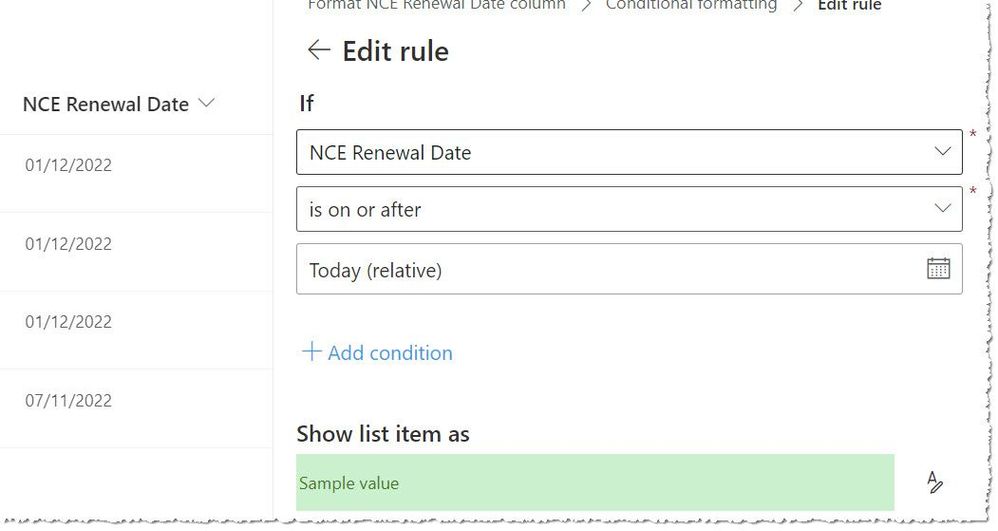Screen dimensions: 998x531
Task: Click the Add condition link
Action: tap(390, 353)
